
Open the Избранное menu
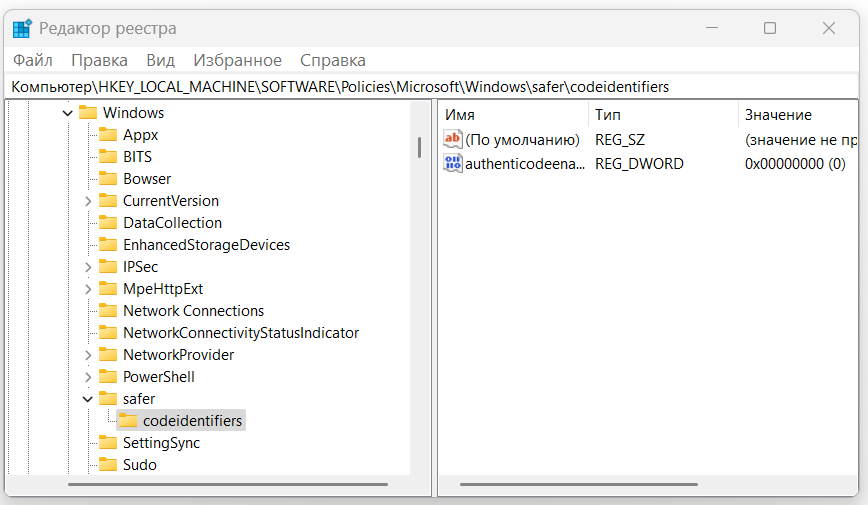coord(237,60)
